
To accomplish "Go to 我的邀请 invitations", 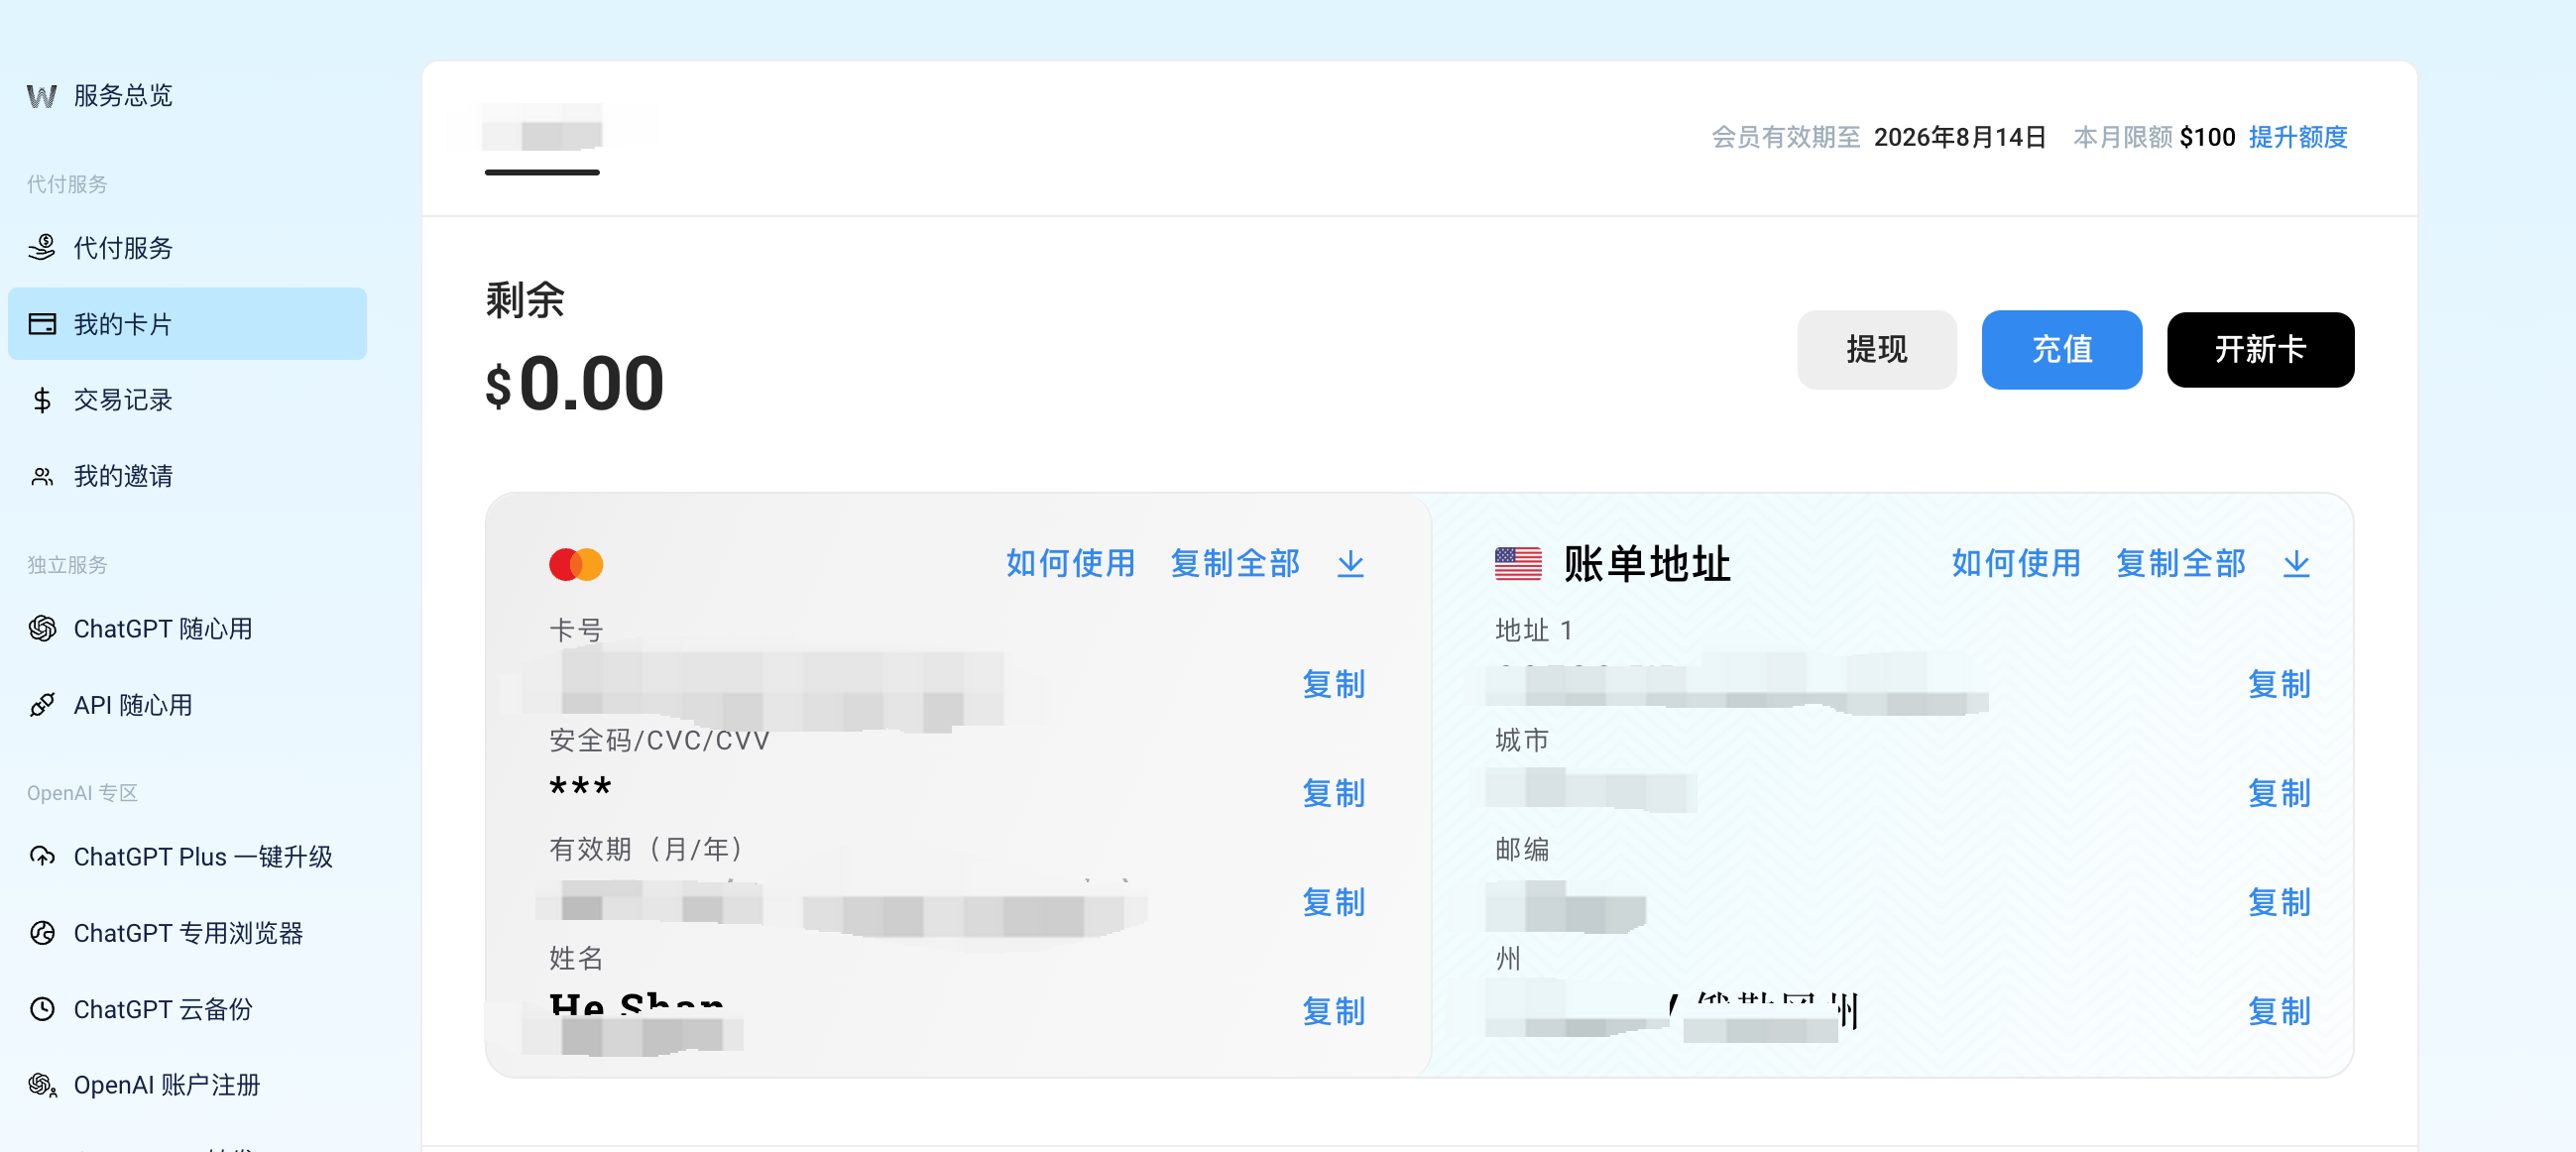I will pos(123,476).
